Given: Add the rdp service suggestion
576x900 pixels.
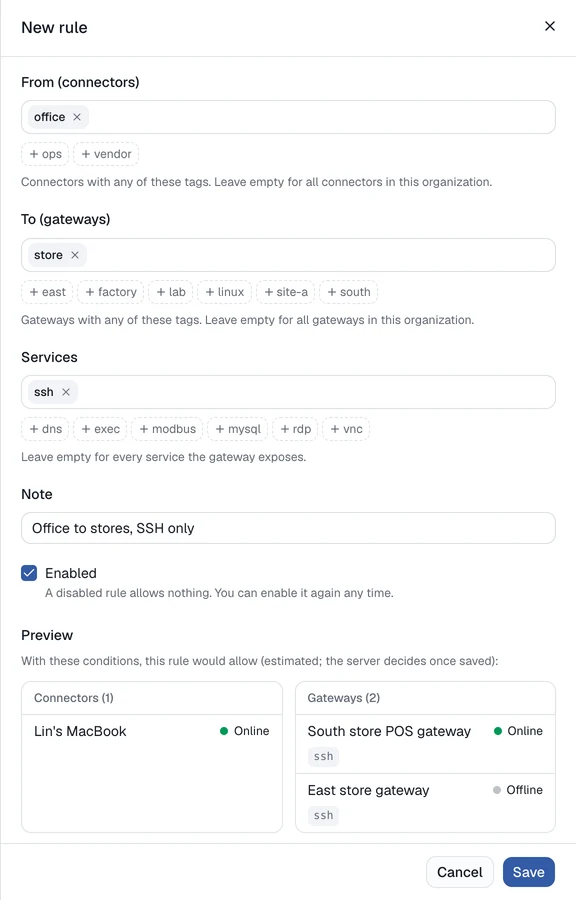Looking at the screenshot, I should pyautogui.click(x=295, y=429).
